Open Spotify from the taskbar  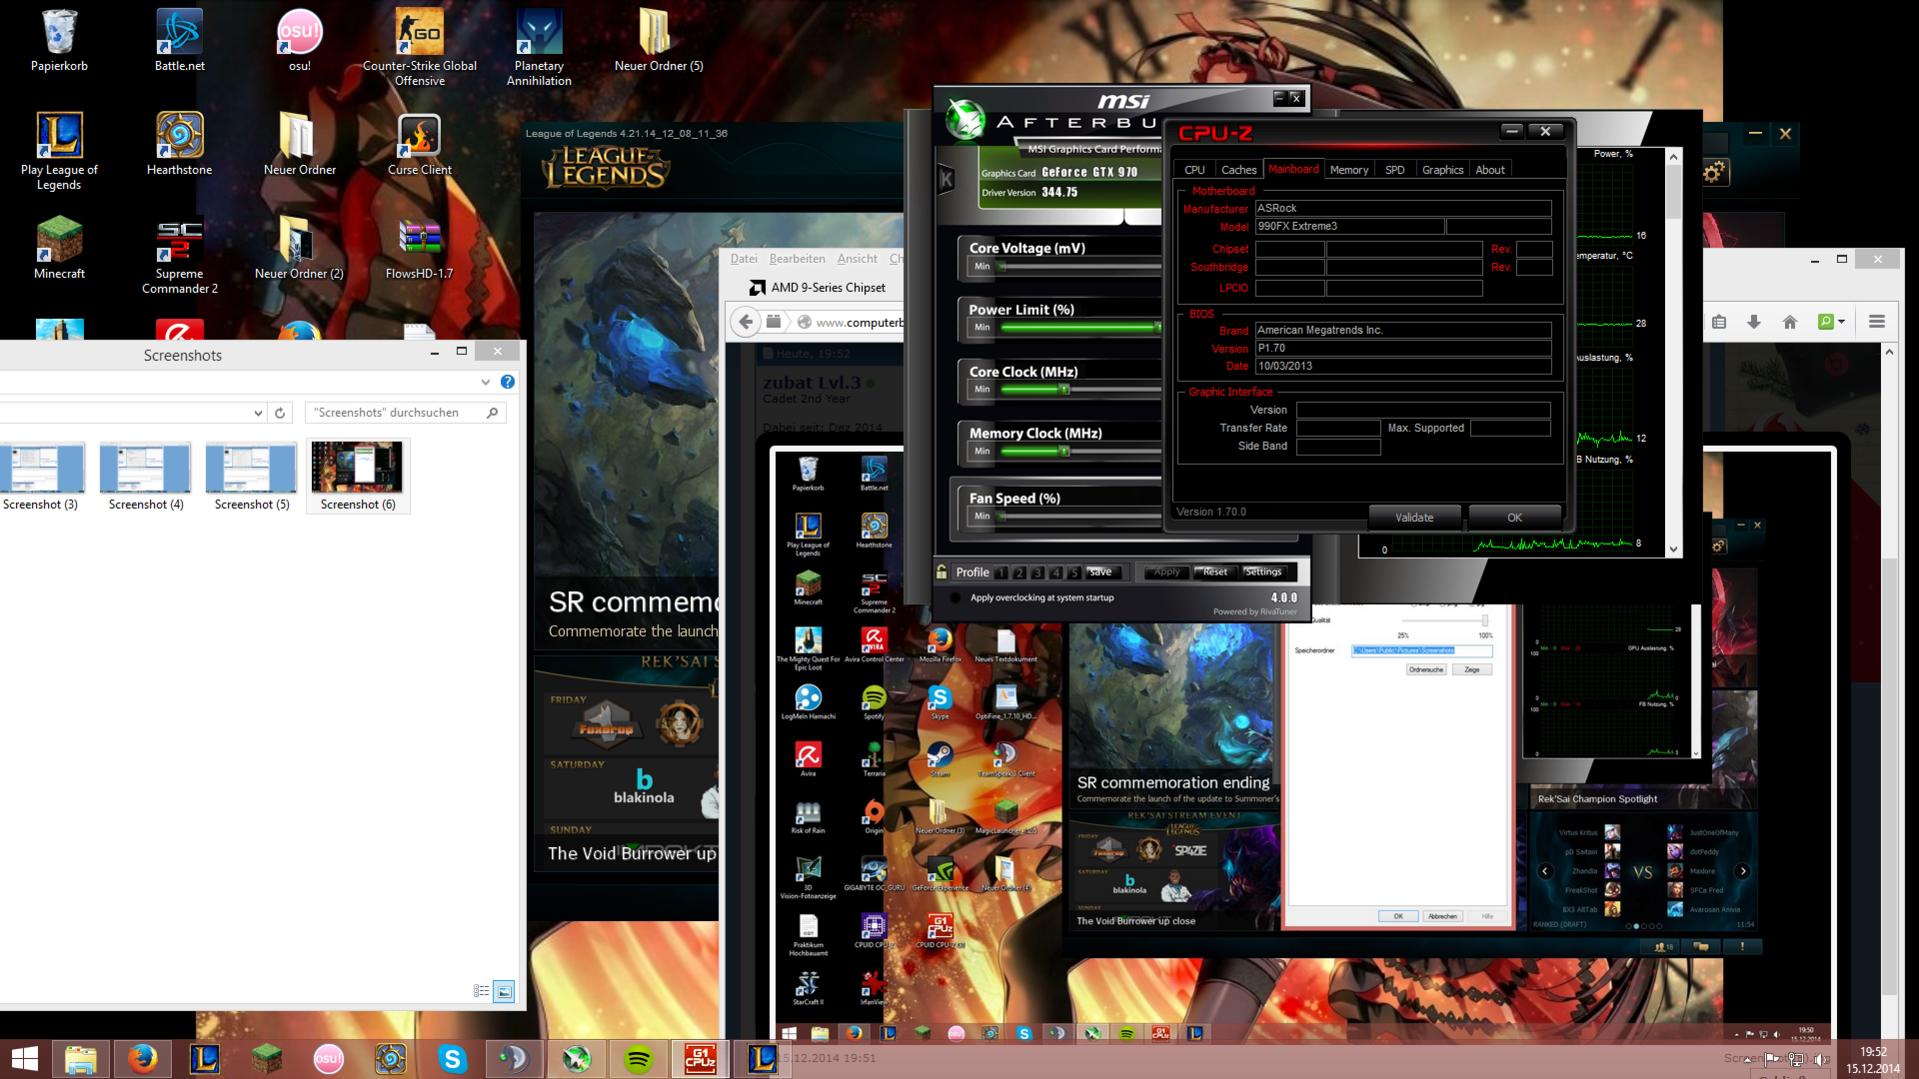tap(638, 1059)
